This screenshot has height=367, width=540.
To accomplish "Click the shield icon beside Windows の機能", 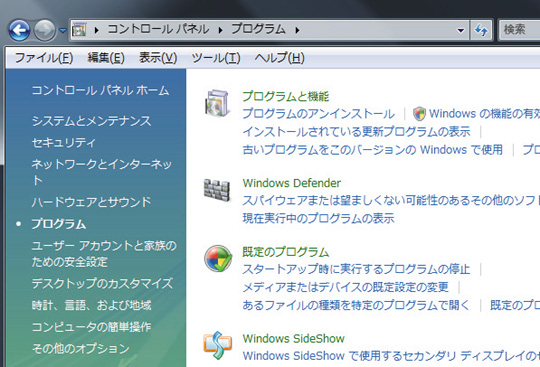I will tap(419, 114).
